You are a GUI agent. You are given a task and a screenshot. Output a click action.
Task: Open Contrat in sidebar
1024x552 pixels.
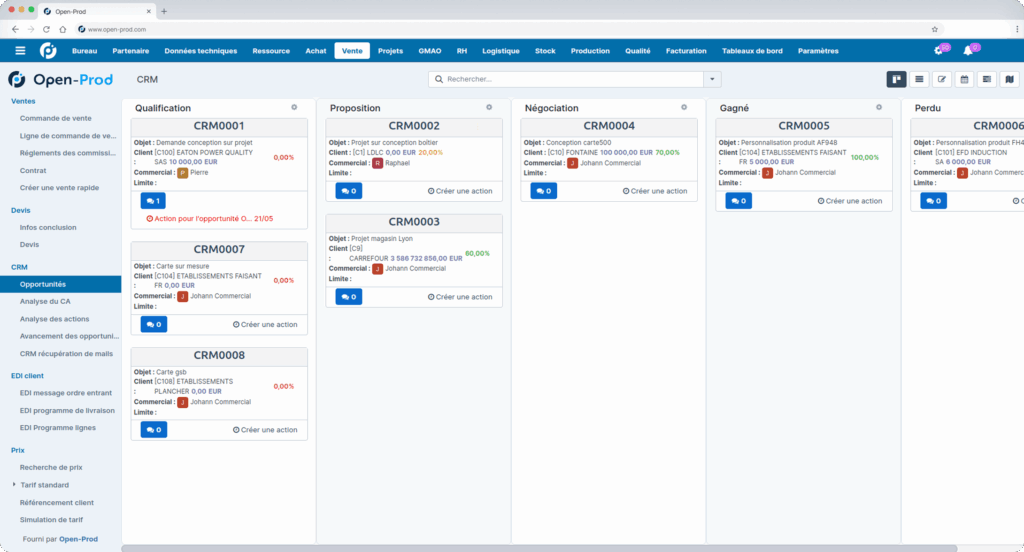[x=33, y=170]
